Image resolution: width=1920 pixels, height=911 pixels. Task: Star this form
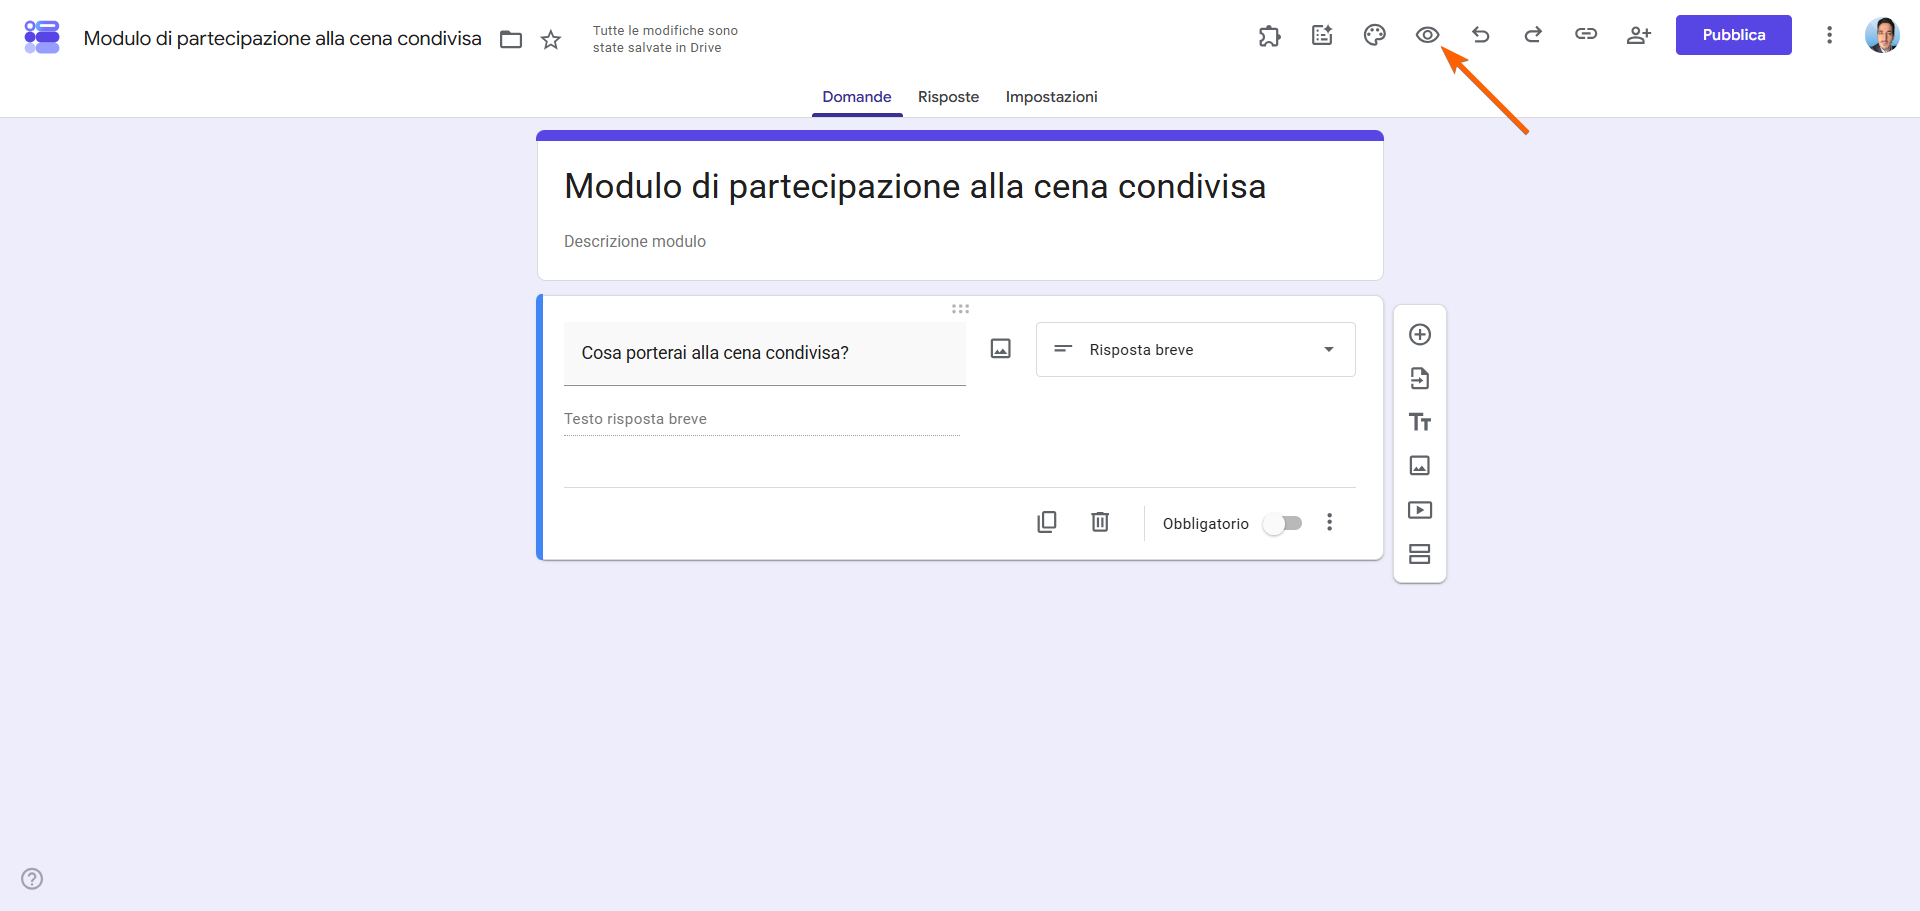[x=551, y=39]
